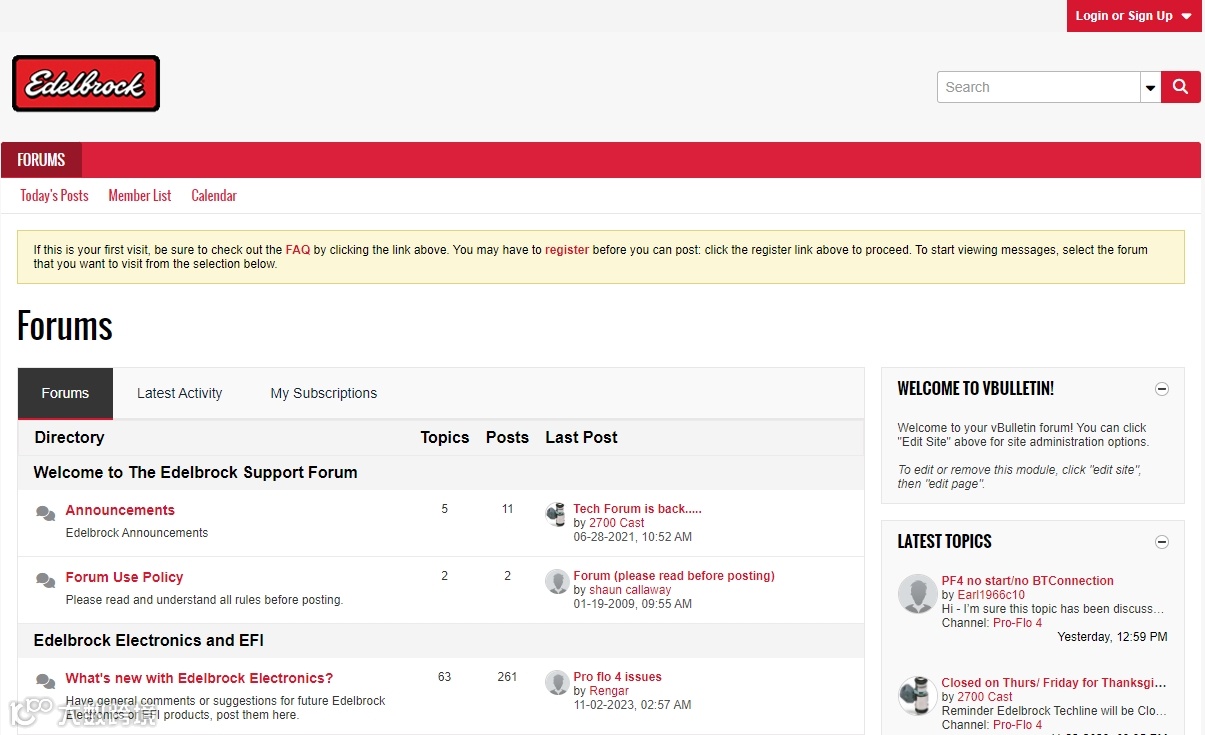1205x735 pixels.
Task: Collapse the Latest Topics module
Action: pyautogui.click(x=1162, y=542)
